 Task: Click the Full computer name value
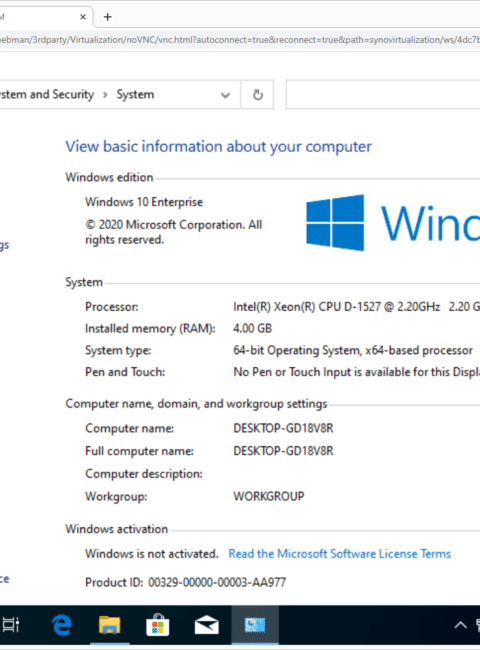[x=283, y=451]
